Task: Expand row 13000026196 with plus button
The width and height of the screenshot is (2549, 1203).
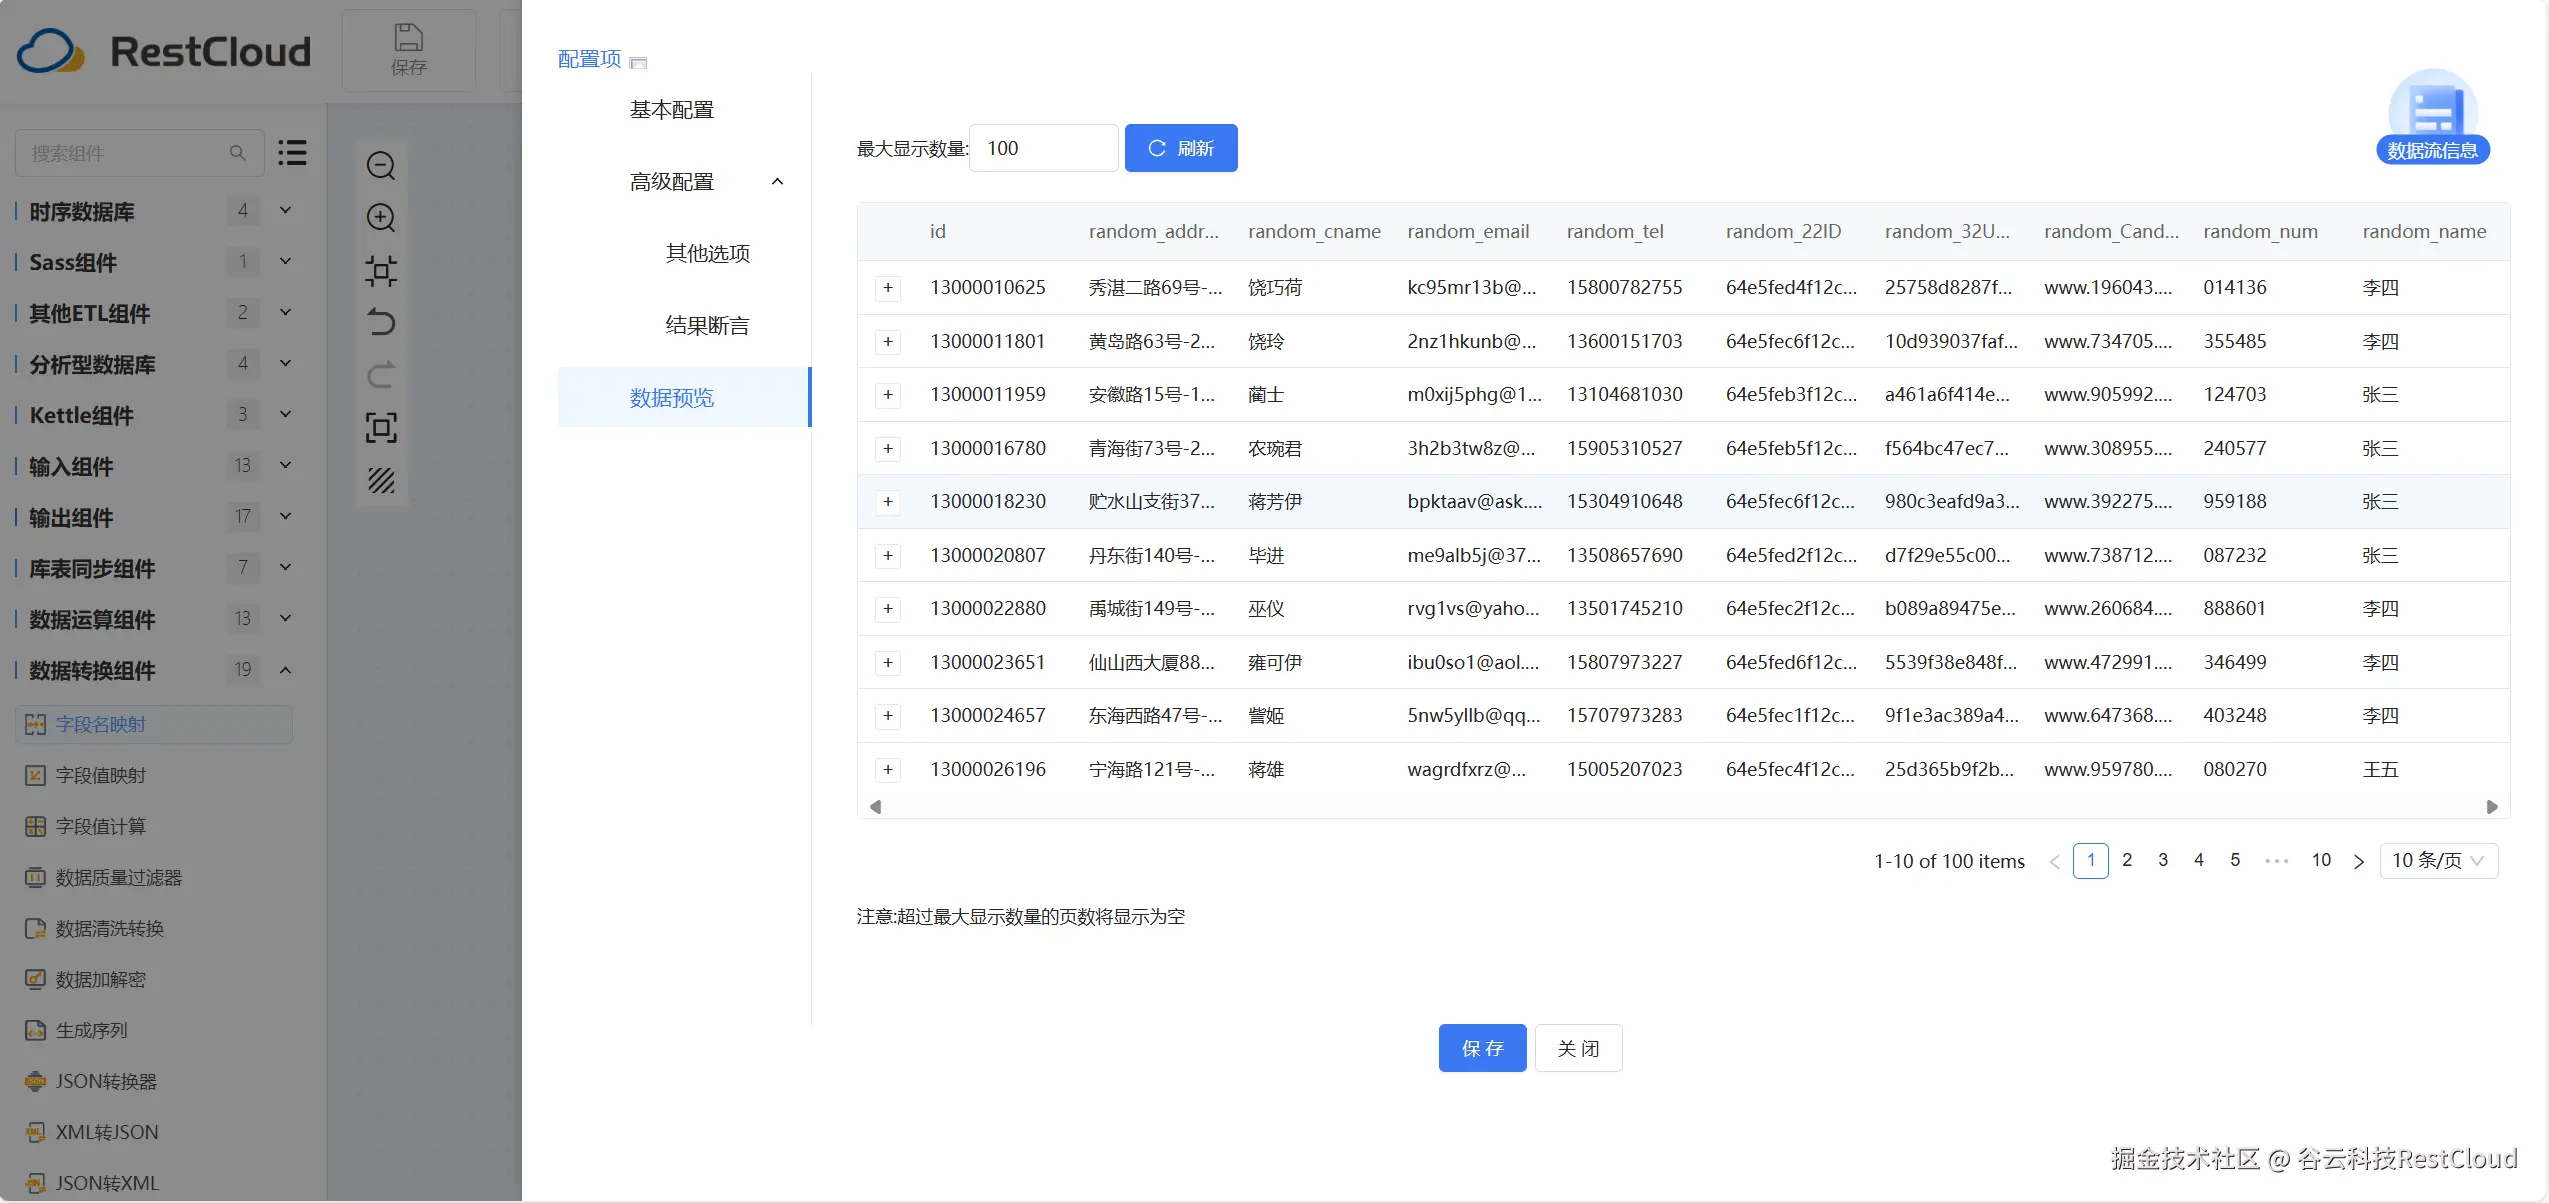Action: point(888,770)
